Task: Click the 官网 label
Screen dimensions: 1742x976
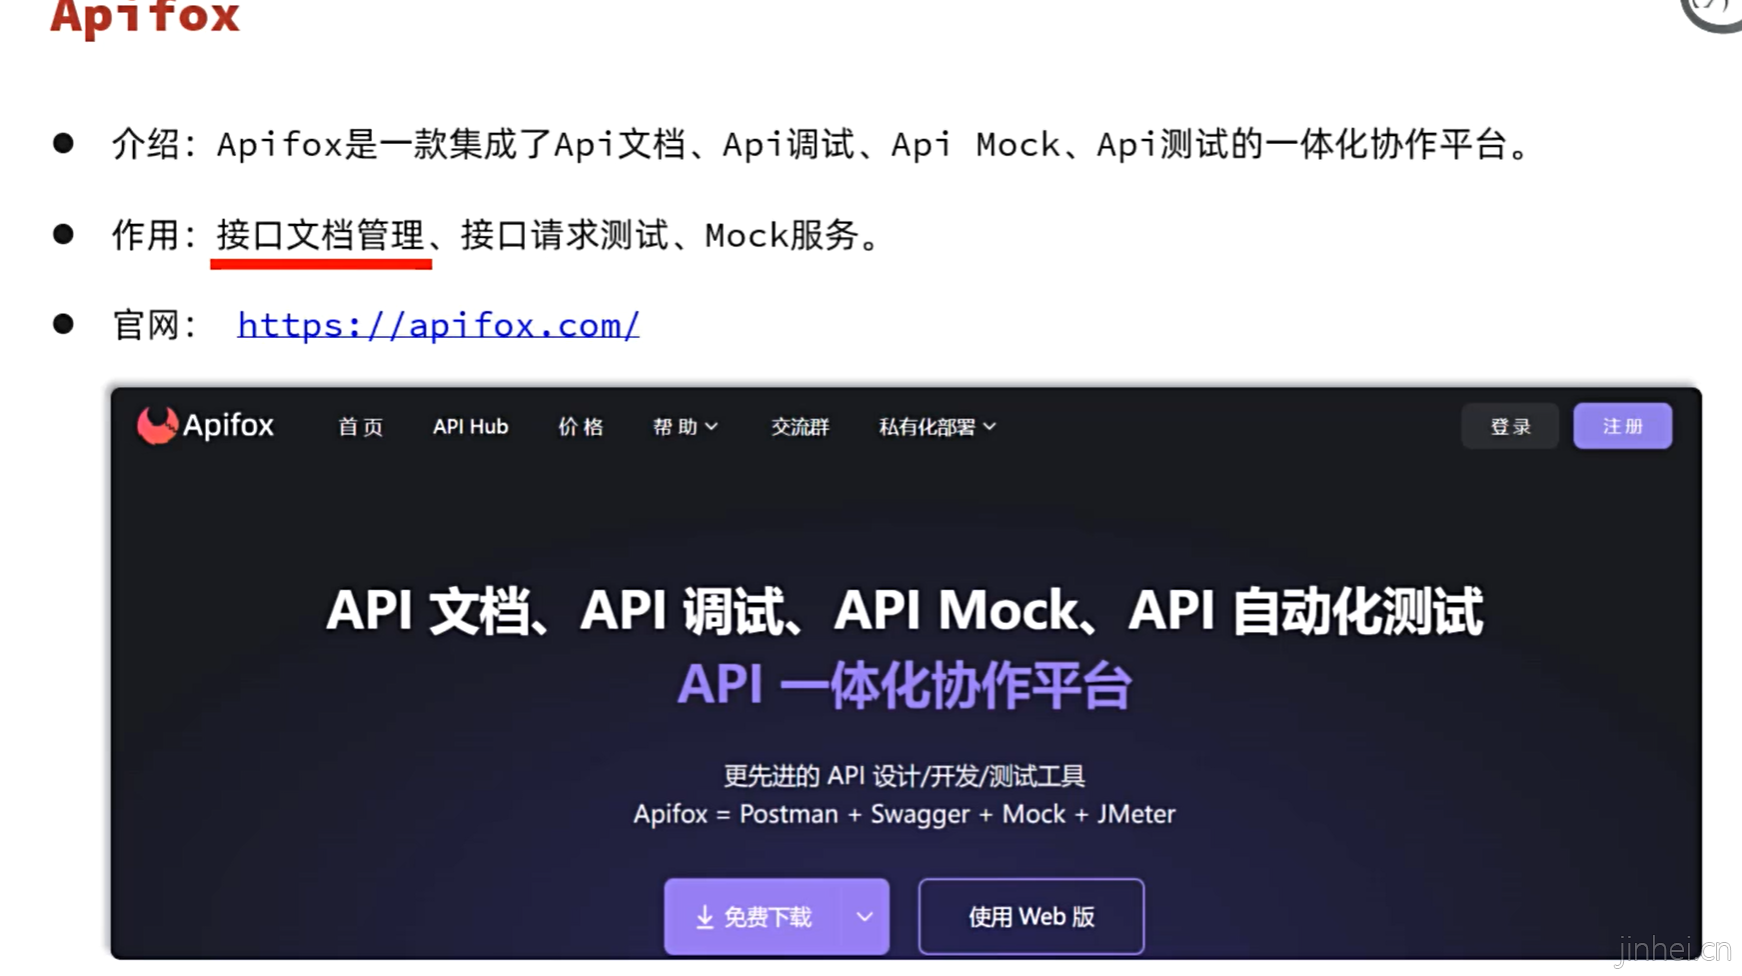Action: 153,325
